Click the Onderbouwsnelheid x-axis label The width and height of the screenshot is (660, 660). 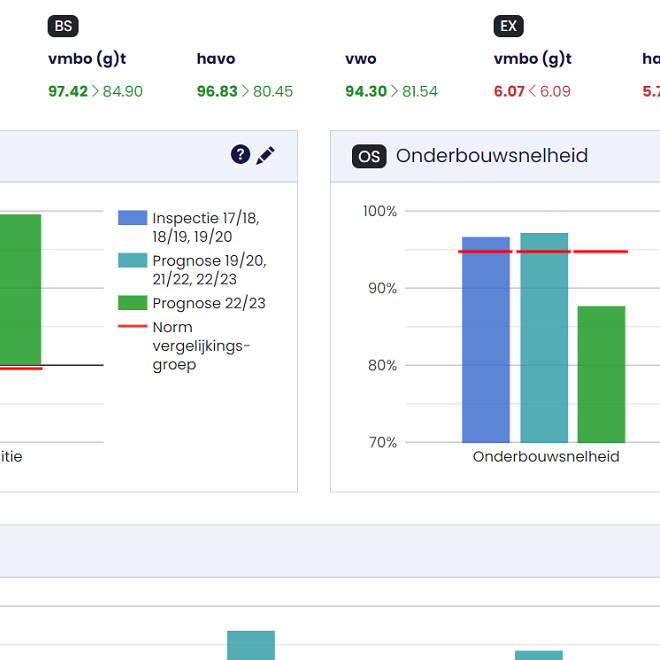coord(546,457)
